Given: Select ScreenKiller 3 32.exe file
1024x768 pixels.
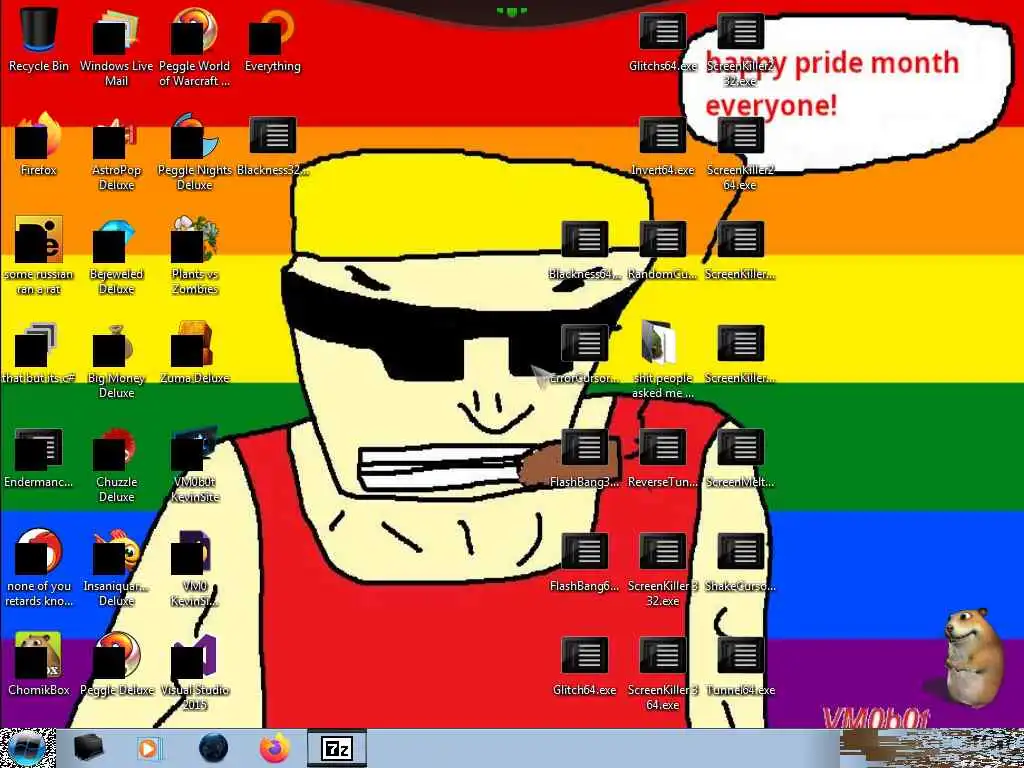Looking at the screenshot, I should [x=663, y=569].
